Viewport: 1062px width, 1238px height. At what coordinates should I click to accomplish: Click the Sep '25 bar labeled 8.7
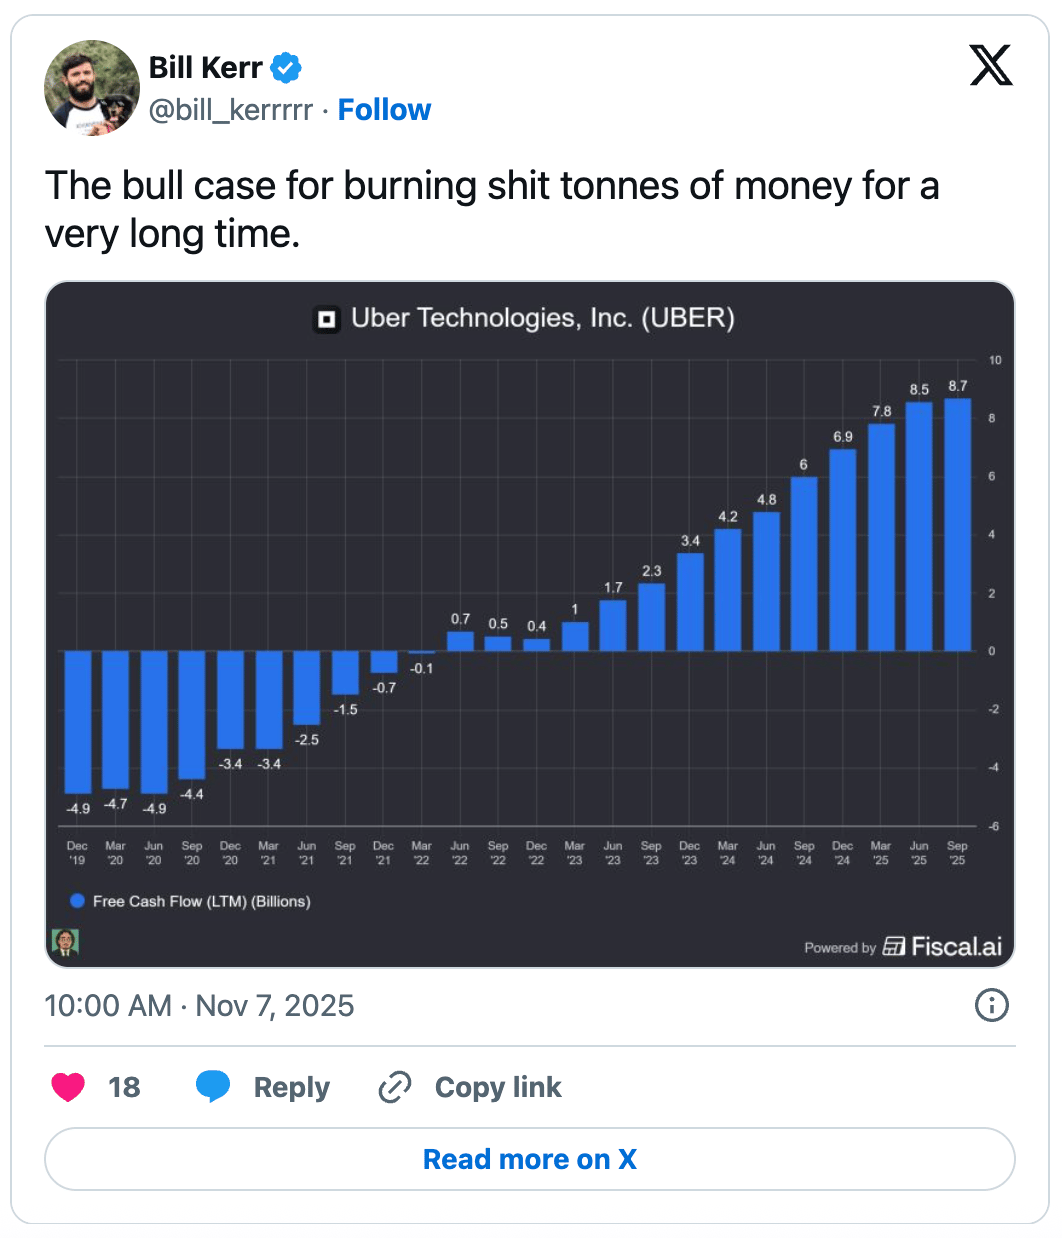point(957,525)
